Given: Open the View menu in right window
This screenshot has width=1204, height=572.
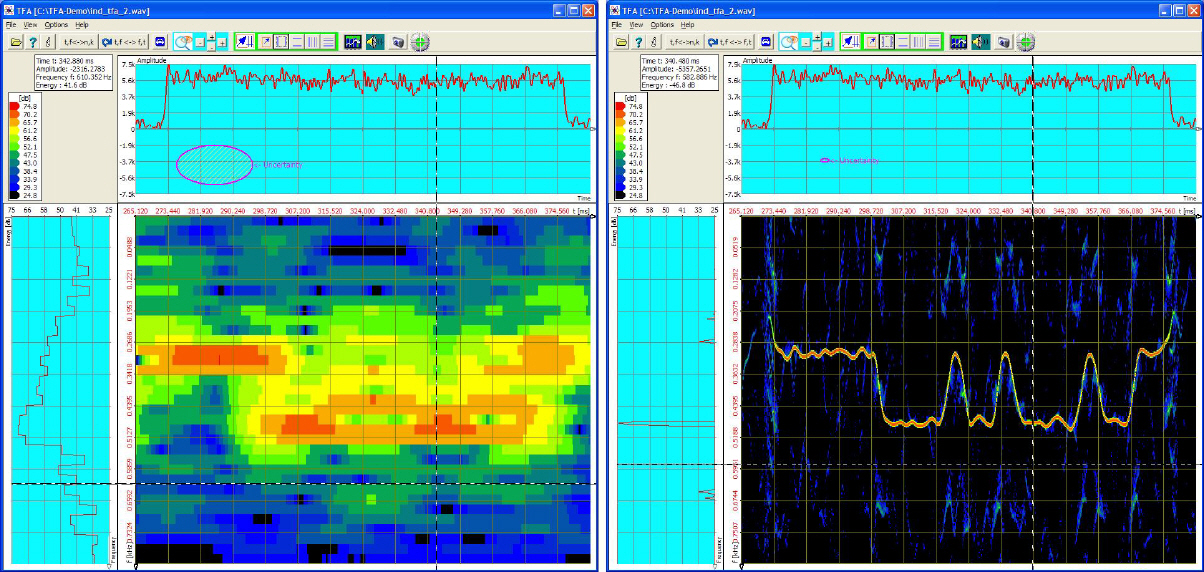Looking at the screenshot, I should pos(638,24).
